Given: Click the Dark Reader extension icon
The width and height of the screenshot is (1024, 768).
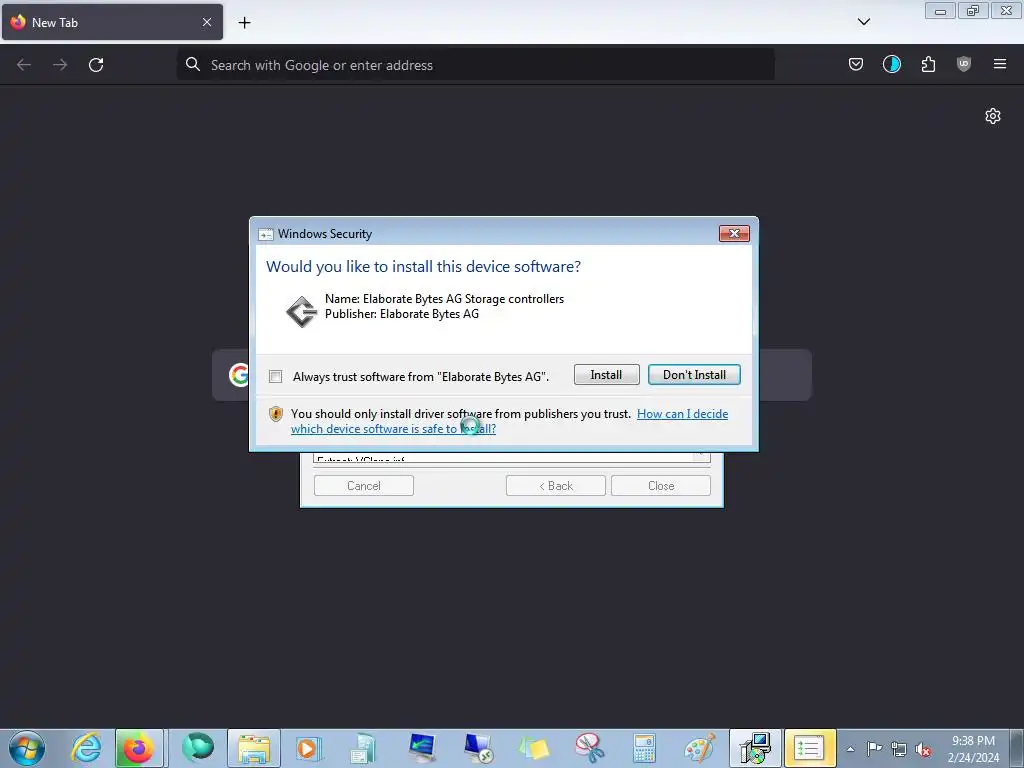Looking at the screenshot, I should click(x=891, y=64).
